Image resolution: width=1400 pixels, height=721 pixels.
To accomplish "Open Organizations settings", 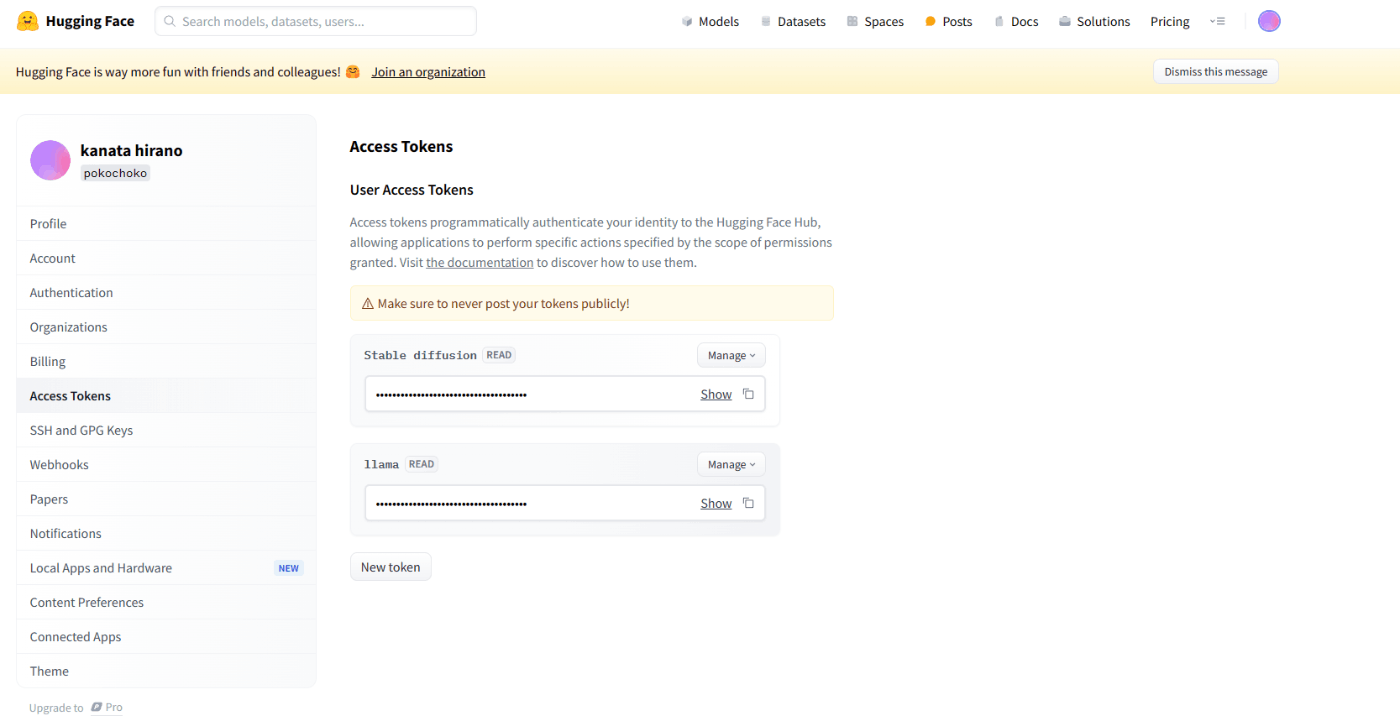I will [166, 327].
